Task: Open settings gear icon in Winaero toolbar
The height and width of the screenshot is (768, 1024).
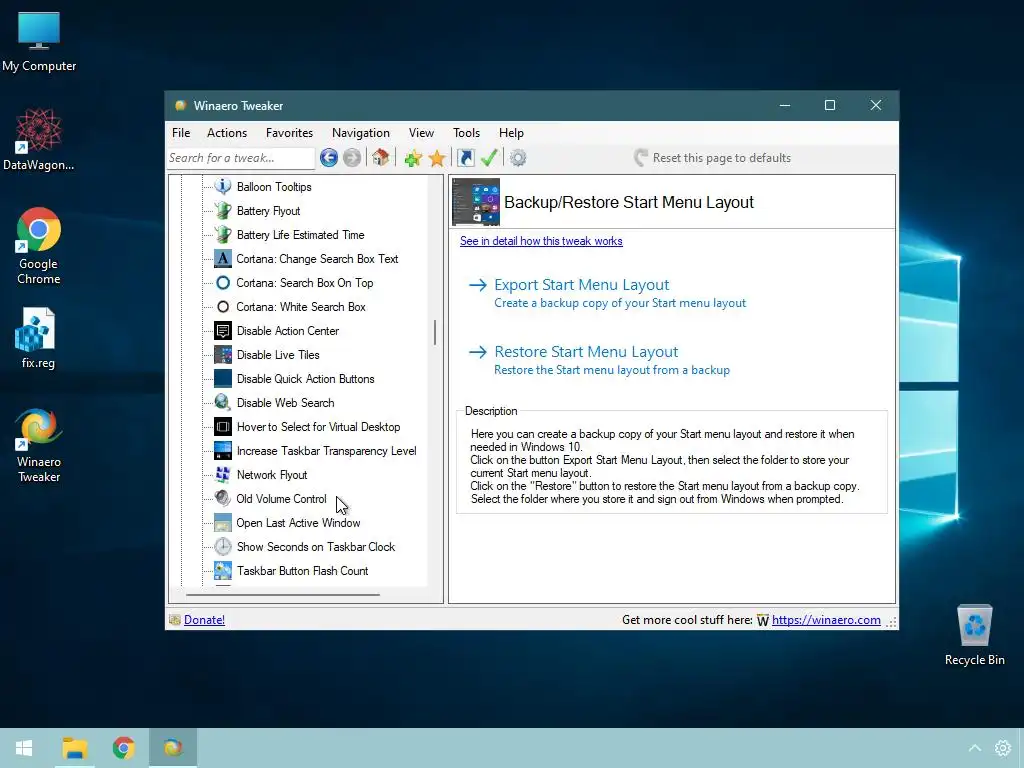Action: tap(518, 157)
